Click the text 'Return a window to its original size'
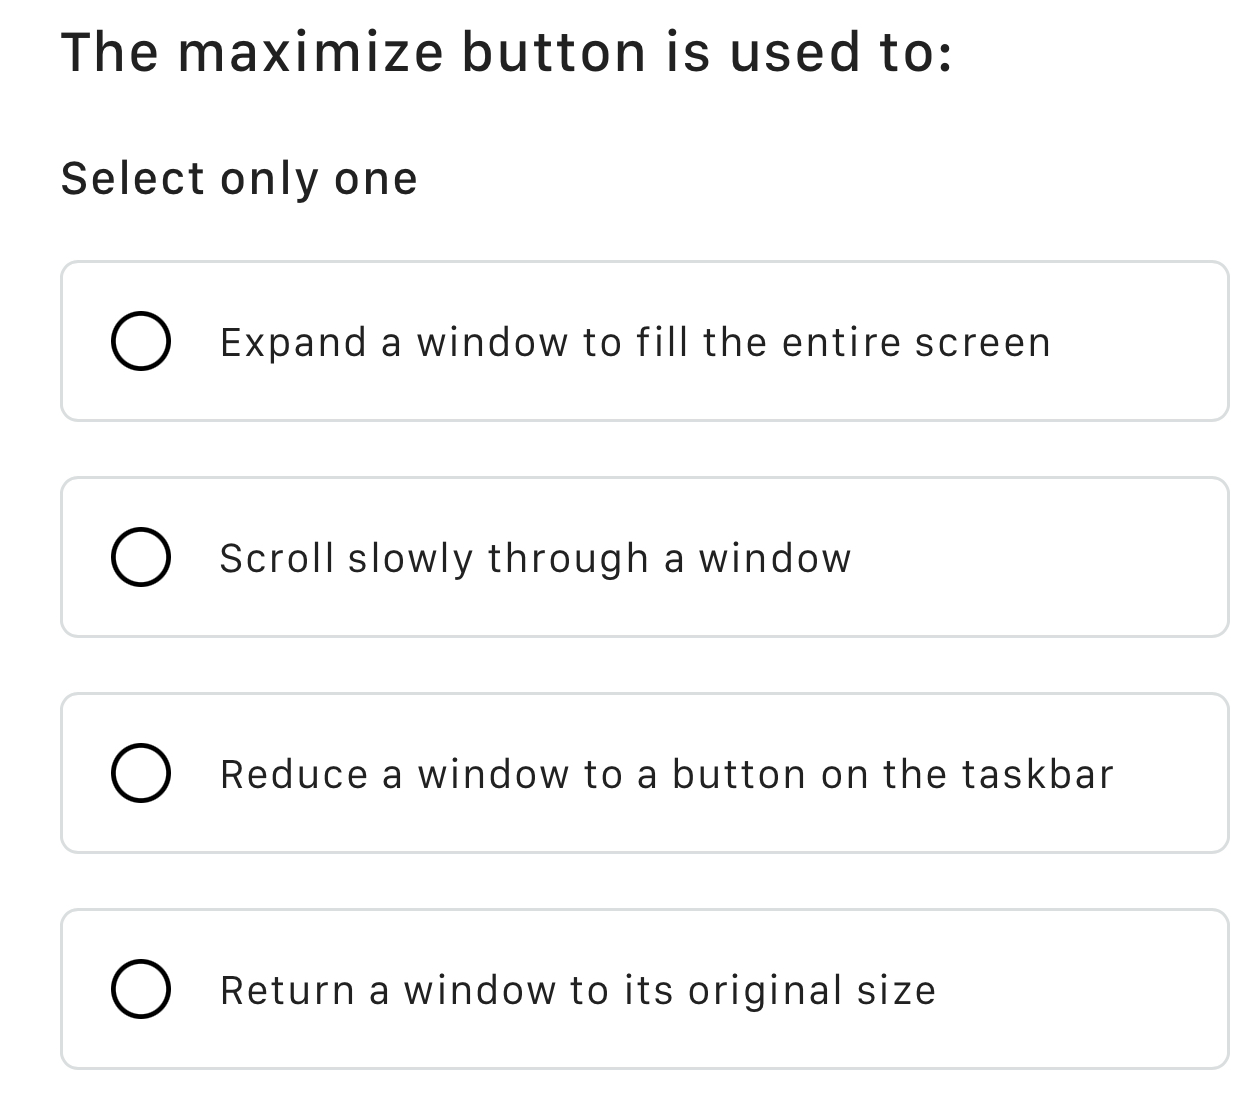The height and width of the screenshot is (1110, 1235). [578, 989]
